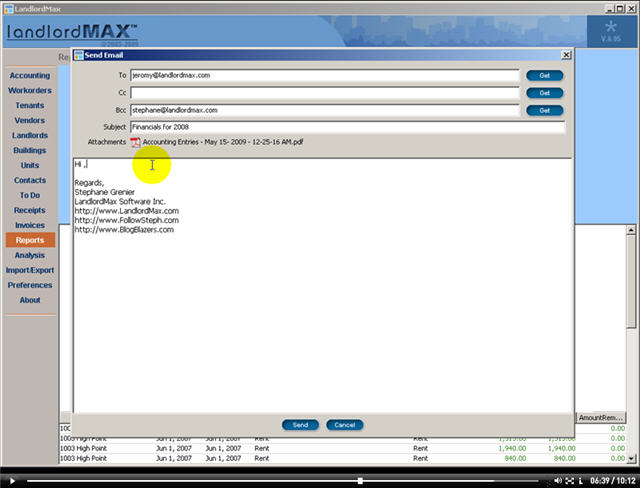The image size is (640, 488).
Task: Go to the Units section
Action: tap(30, 165)
